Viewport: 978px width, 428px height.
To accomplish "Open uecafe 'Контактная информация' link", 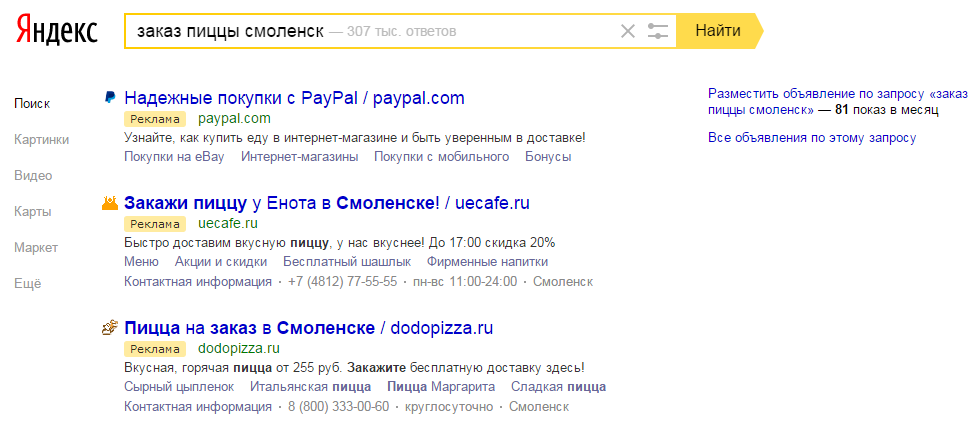I will 198,281.
